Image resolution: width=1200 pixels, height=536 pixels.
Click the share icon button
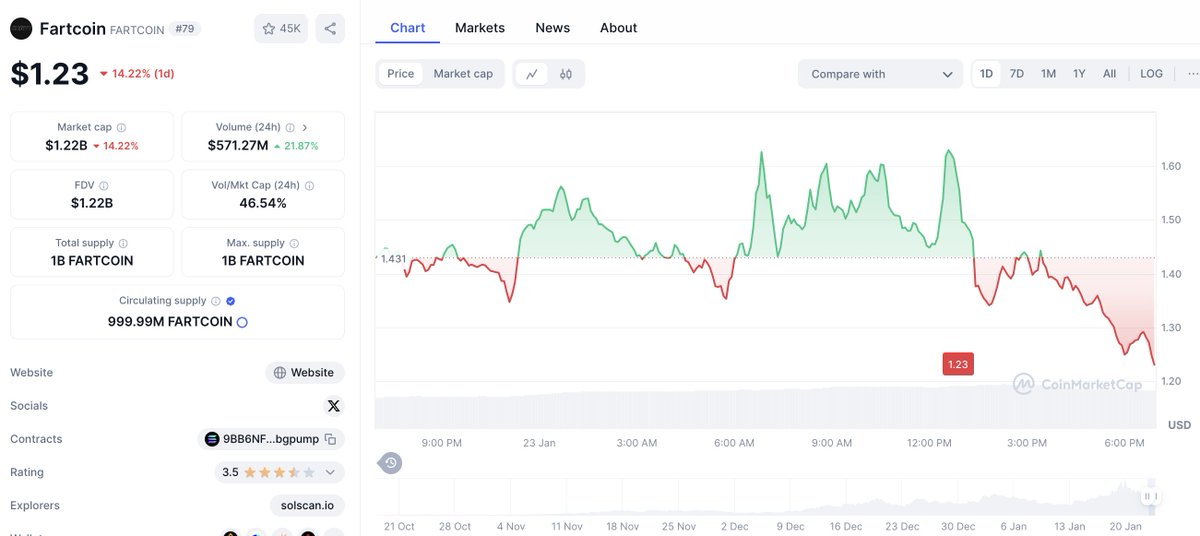(x=330, y=29)
